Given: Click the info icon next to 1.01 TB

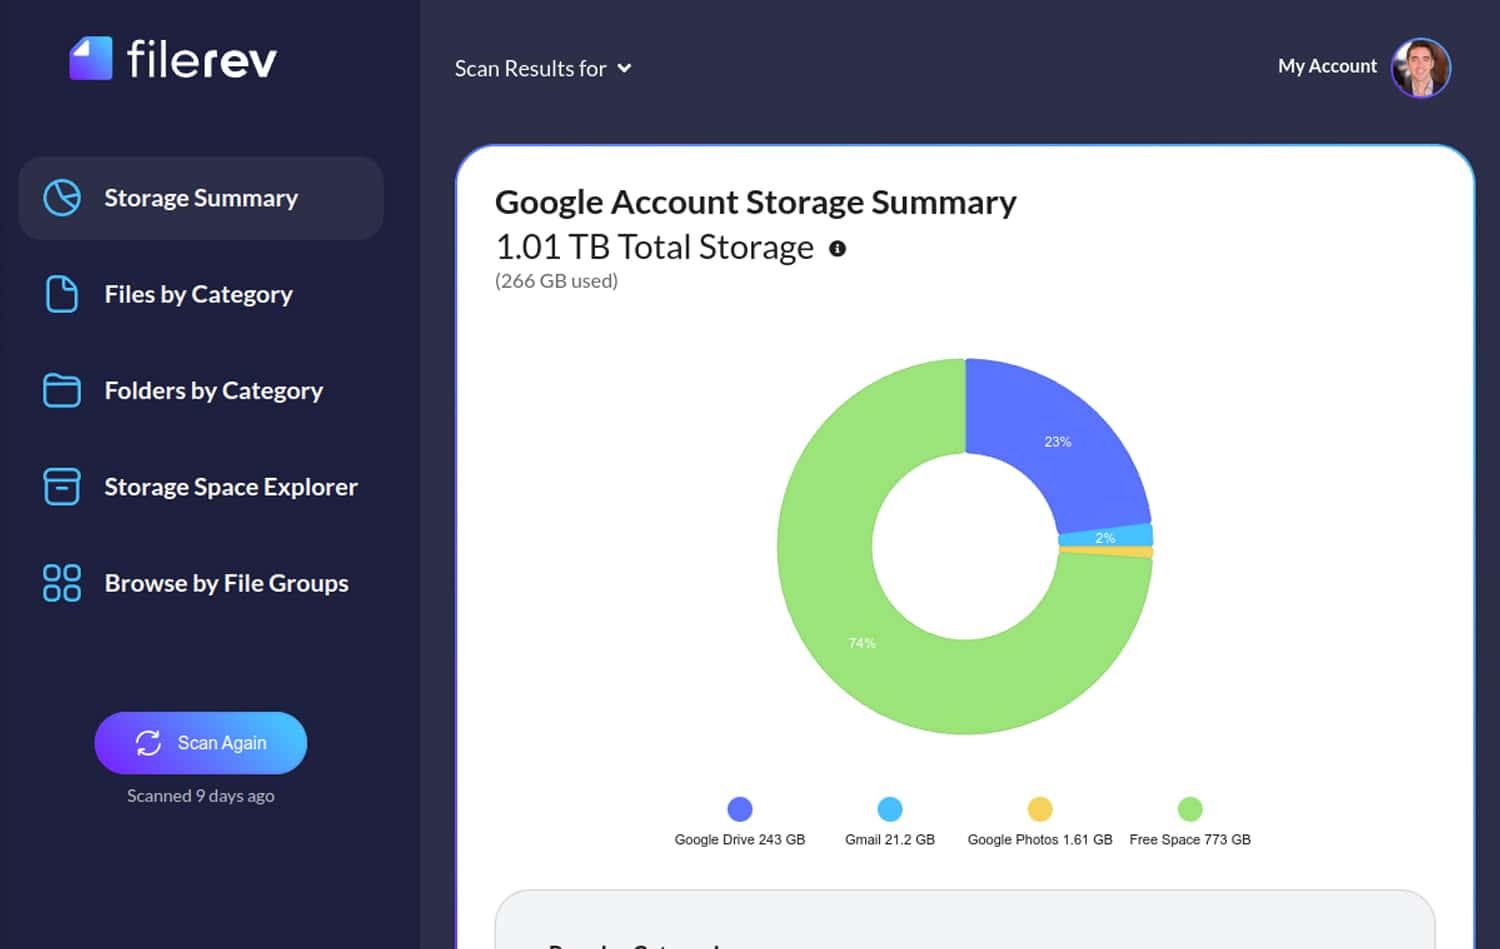Looking at the screenshot, I should click(838, 248).
